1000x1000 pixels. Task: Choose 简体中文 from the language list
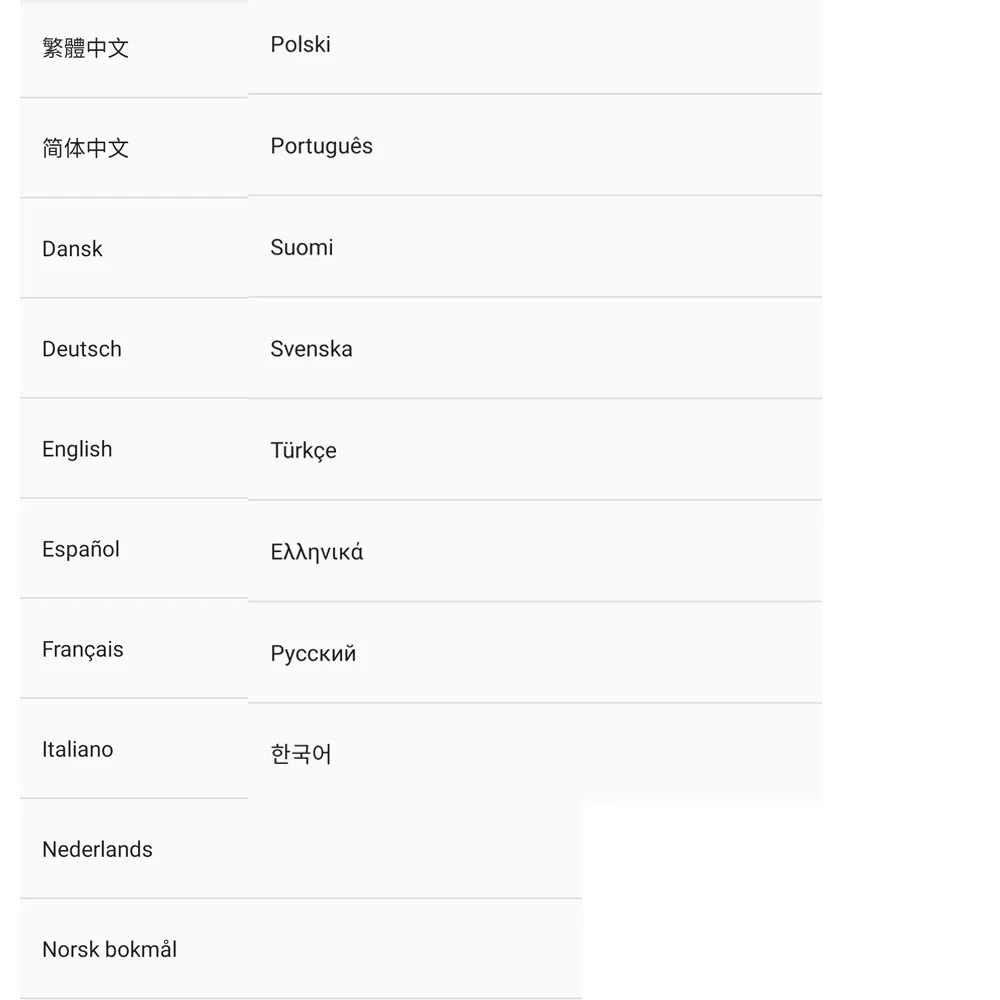pos(86,148)
